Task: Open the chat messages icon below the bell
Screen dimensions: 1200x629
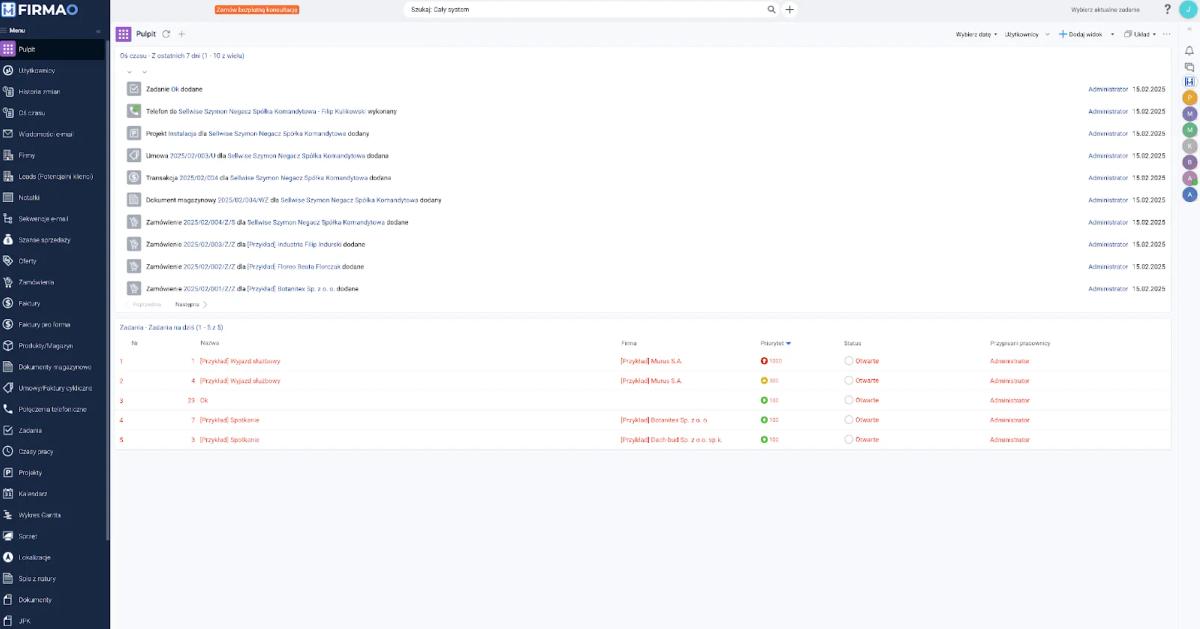Action: click(1189, 67)
